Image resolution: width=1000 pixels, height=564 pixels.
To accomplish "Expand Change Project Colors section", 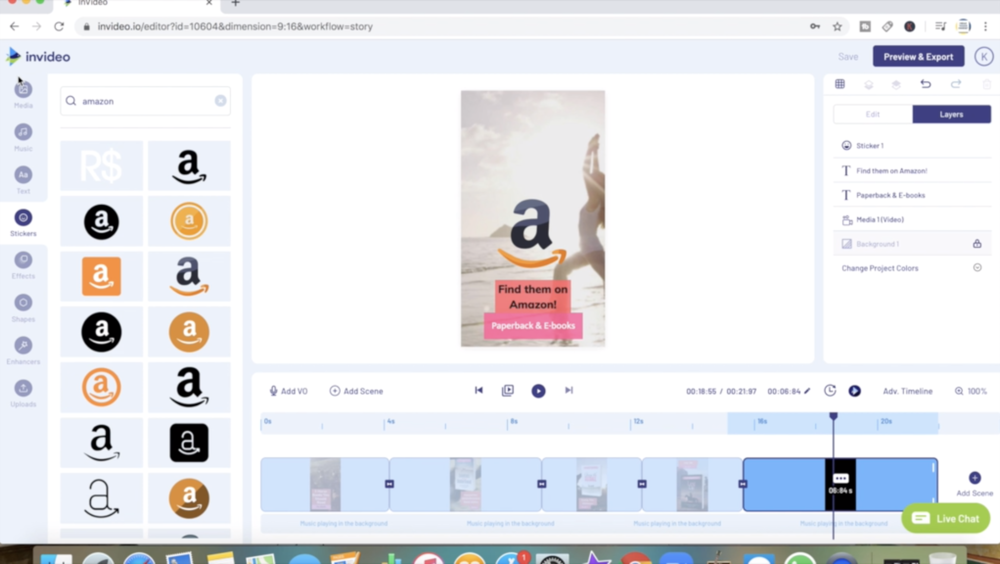I will 977,268.
